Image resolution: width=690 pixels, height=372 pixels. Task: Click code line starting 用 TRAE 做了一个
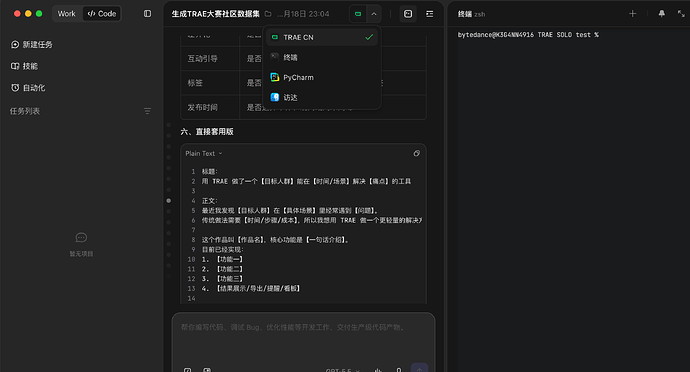point(306,181)
